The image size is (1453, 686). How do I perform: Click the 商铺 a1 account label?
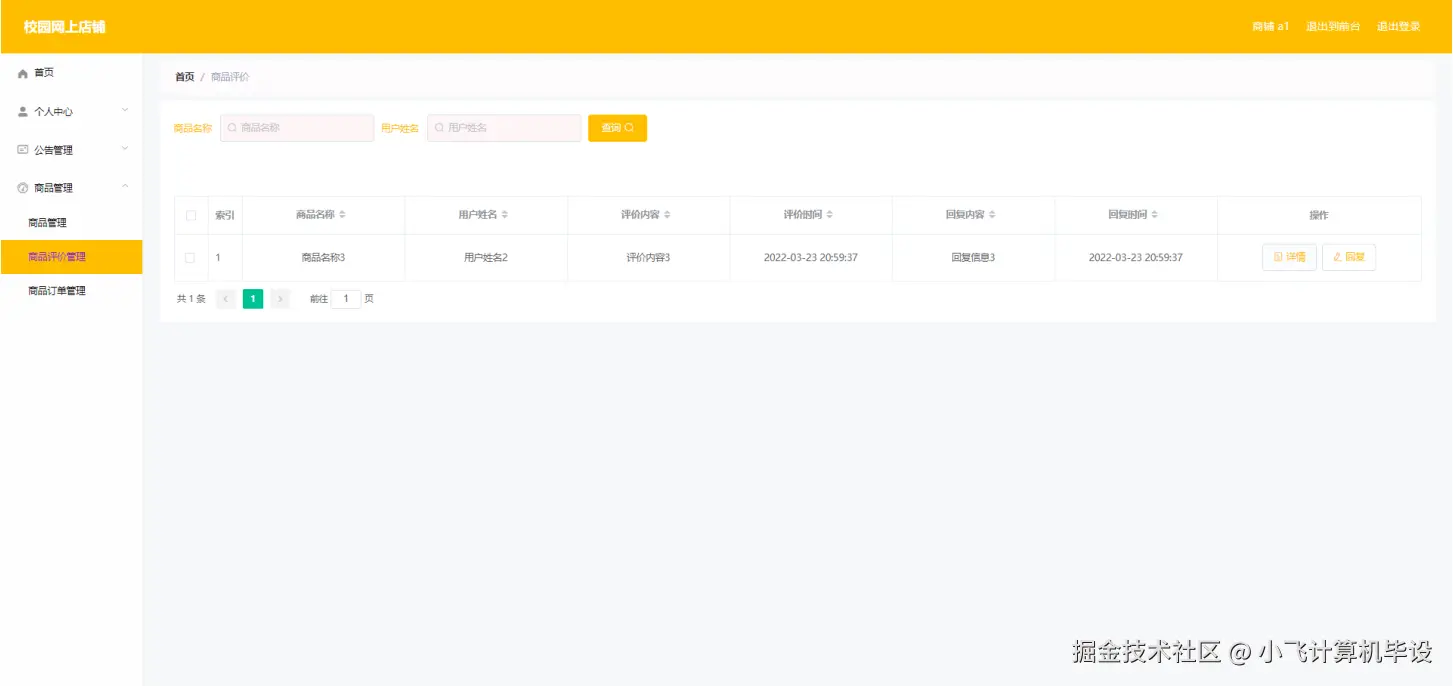[1270, 27]
